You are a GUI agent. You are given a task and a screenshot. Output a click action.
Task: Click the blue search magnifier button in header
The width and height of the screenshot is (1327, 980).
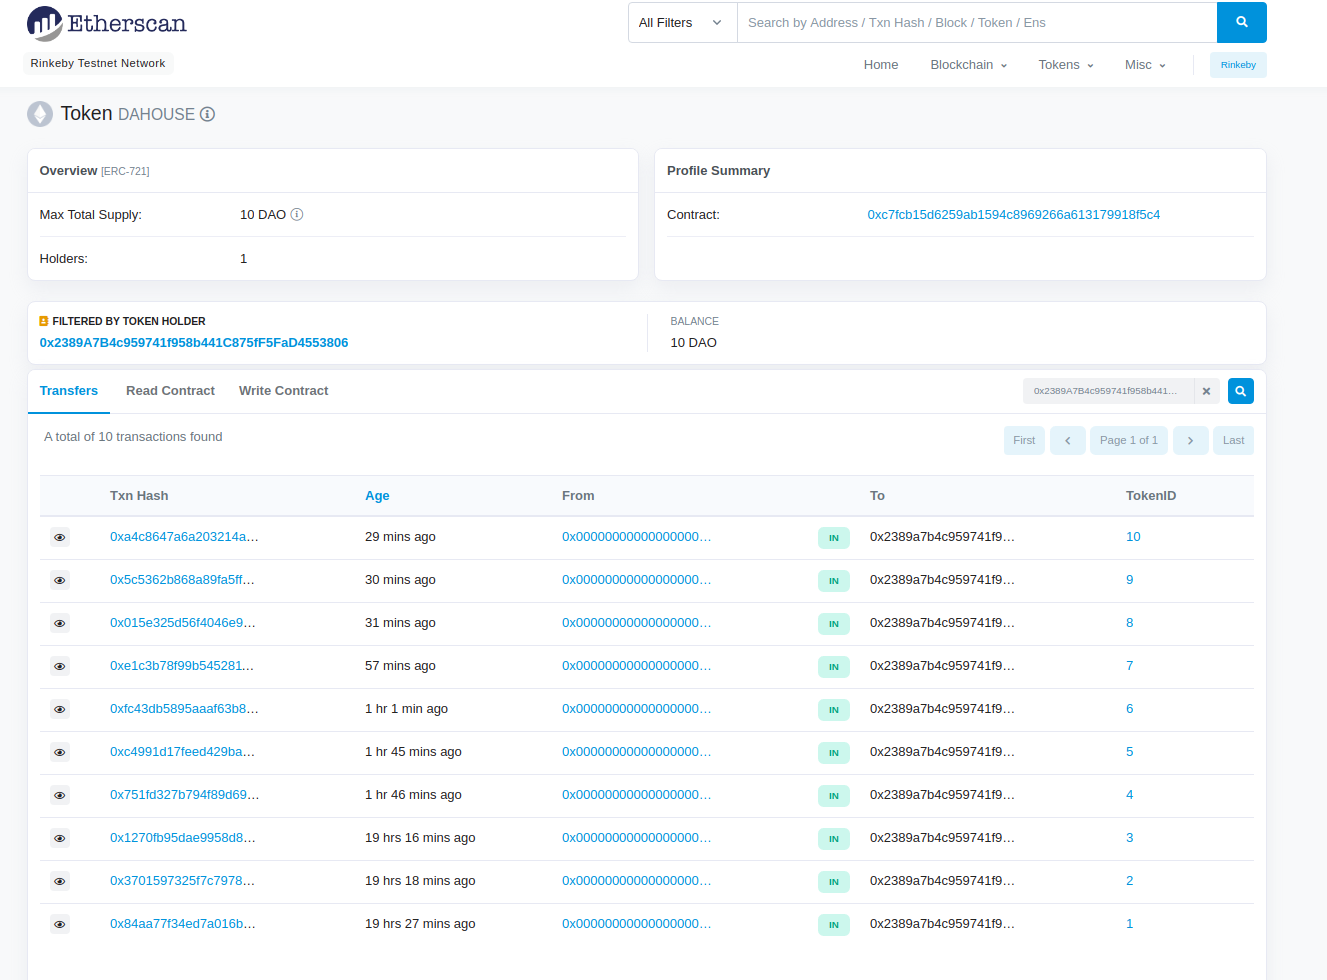pos(1241,22)
